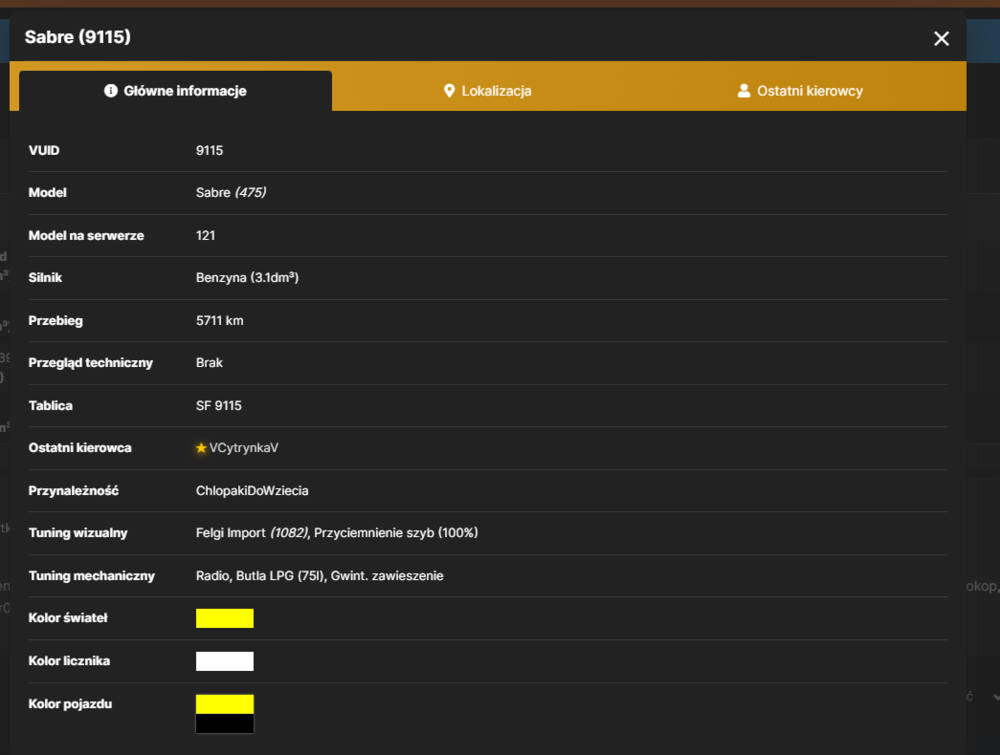The width and height of the screenshot is (1000, 755).
Task: Click the black Kolor pojazdu swatch
Action: coord(224,723)
